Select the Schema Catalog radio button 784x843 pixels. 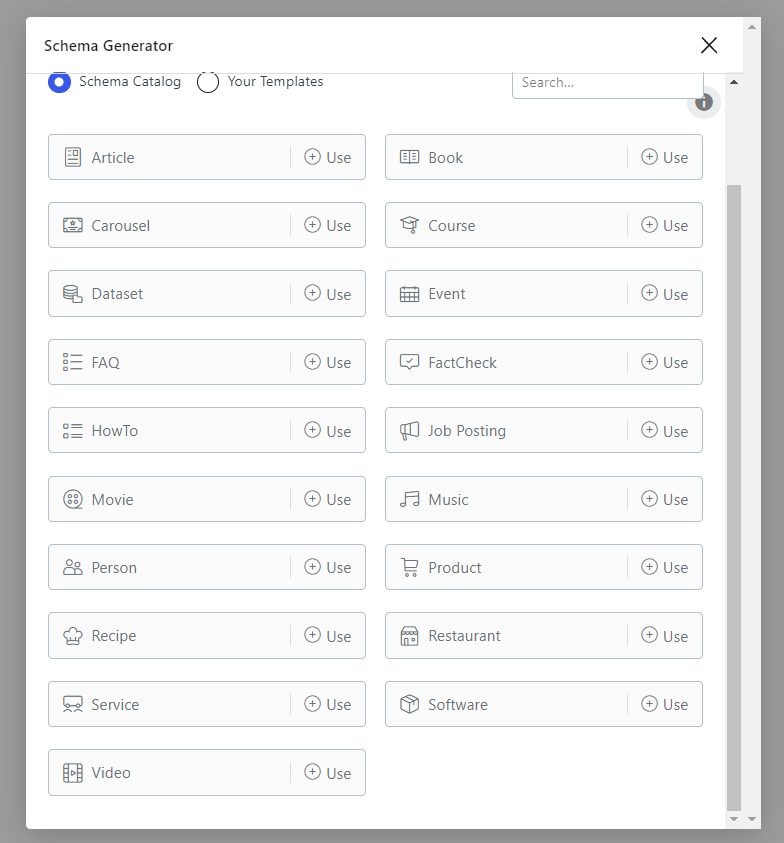[x=59, y=82]
